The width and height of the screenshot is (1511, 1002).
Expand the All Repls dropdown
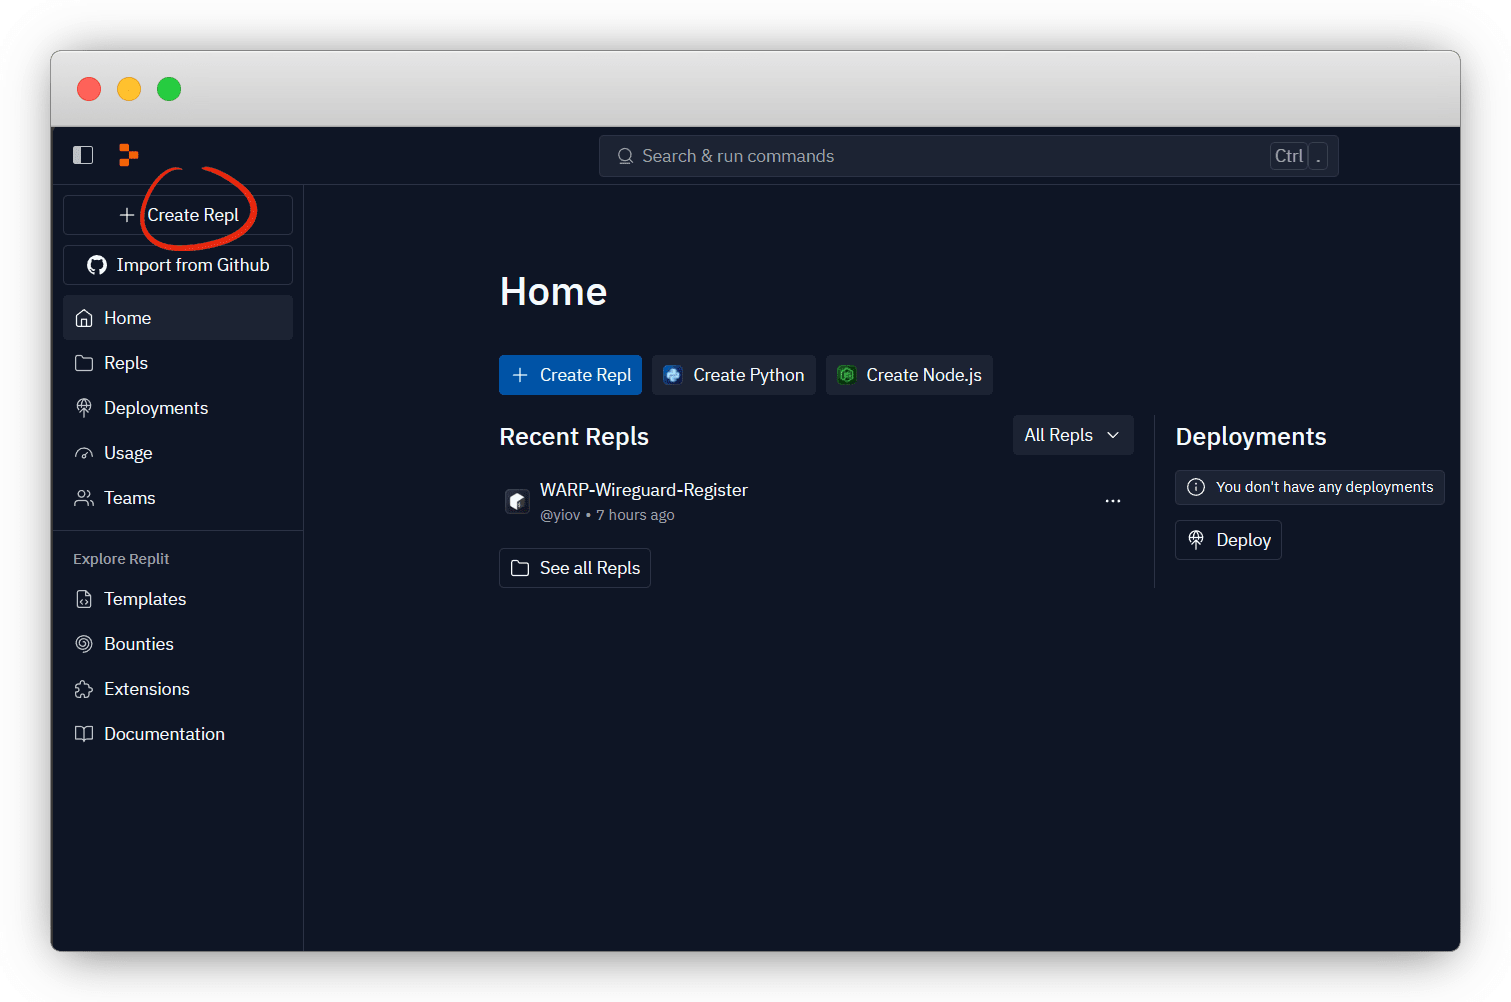1072,435
